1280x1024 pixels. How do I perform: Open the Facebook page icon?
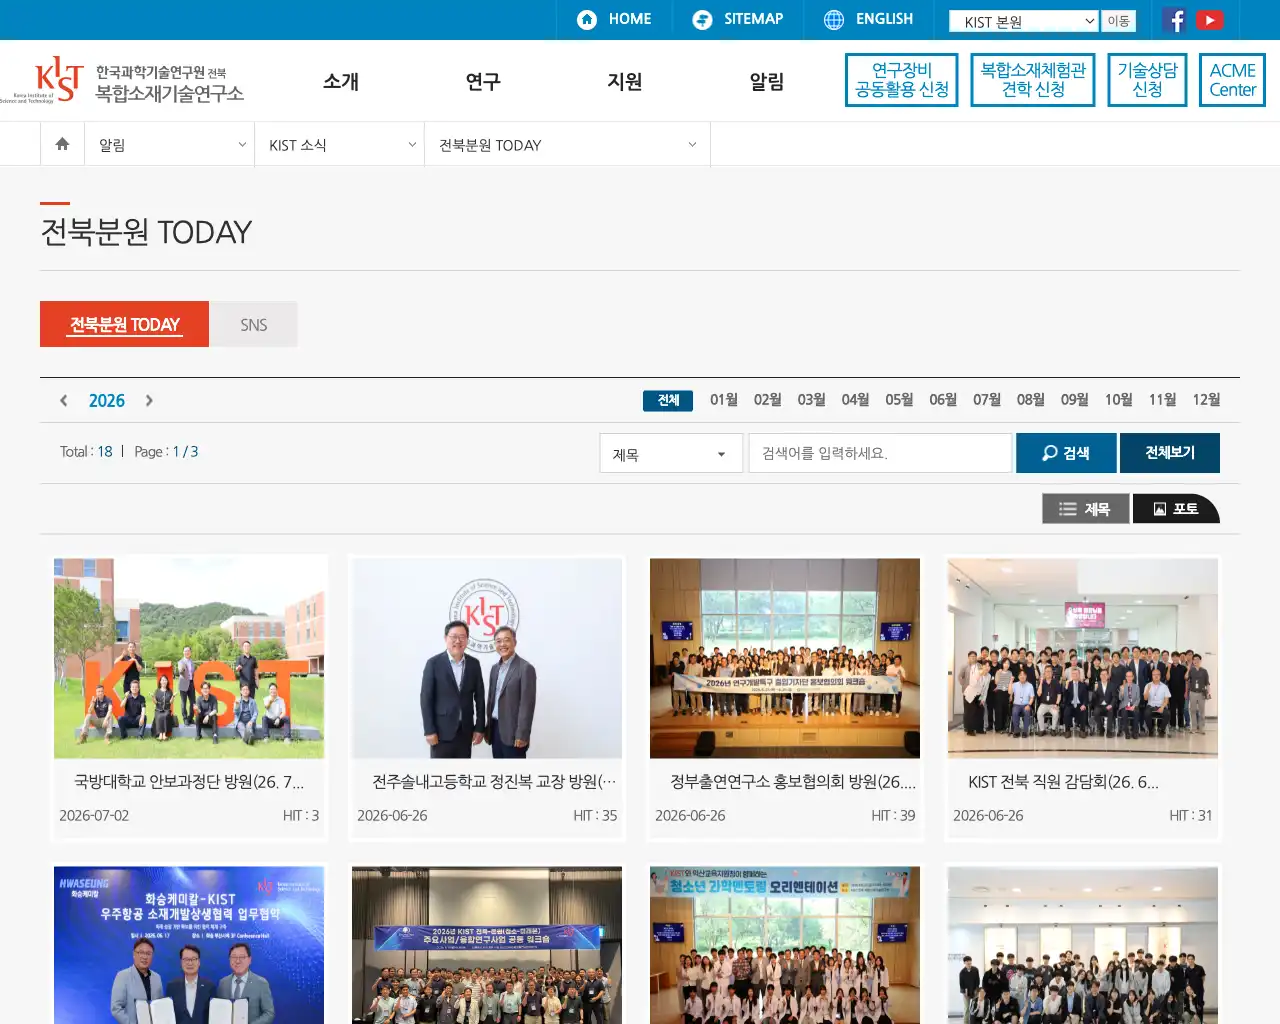click(1175, 20)
